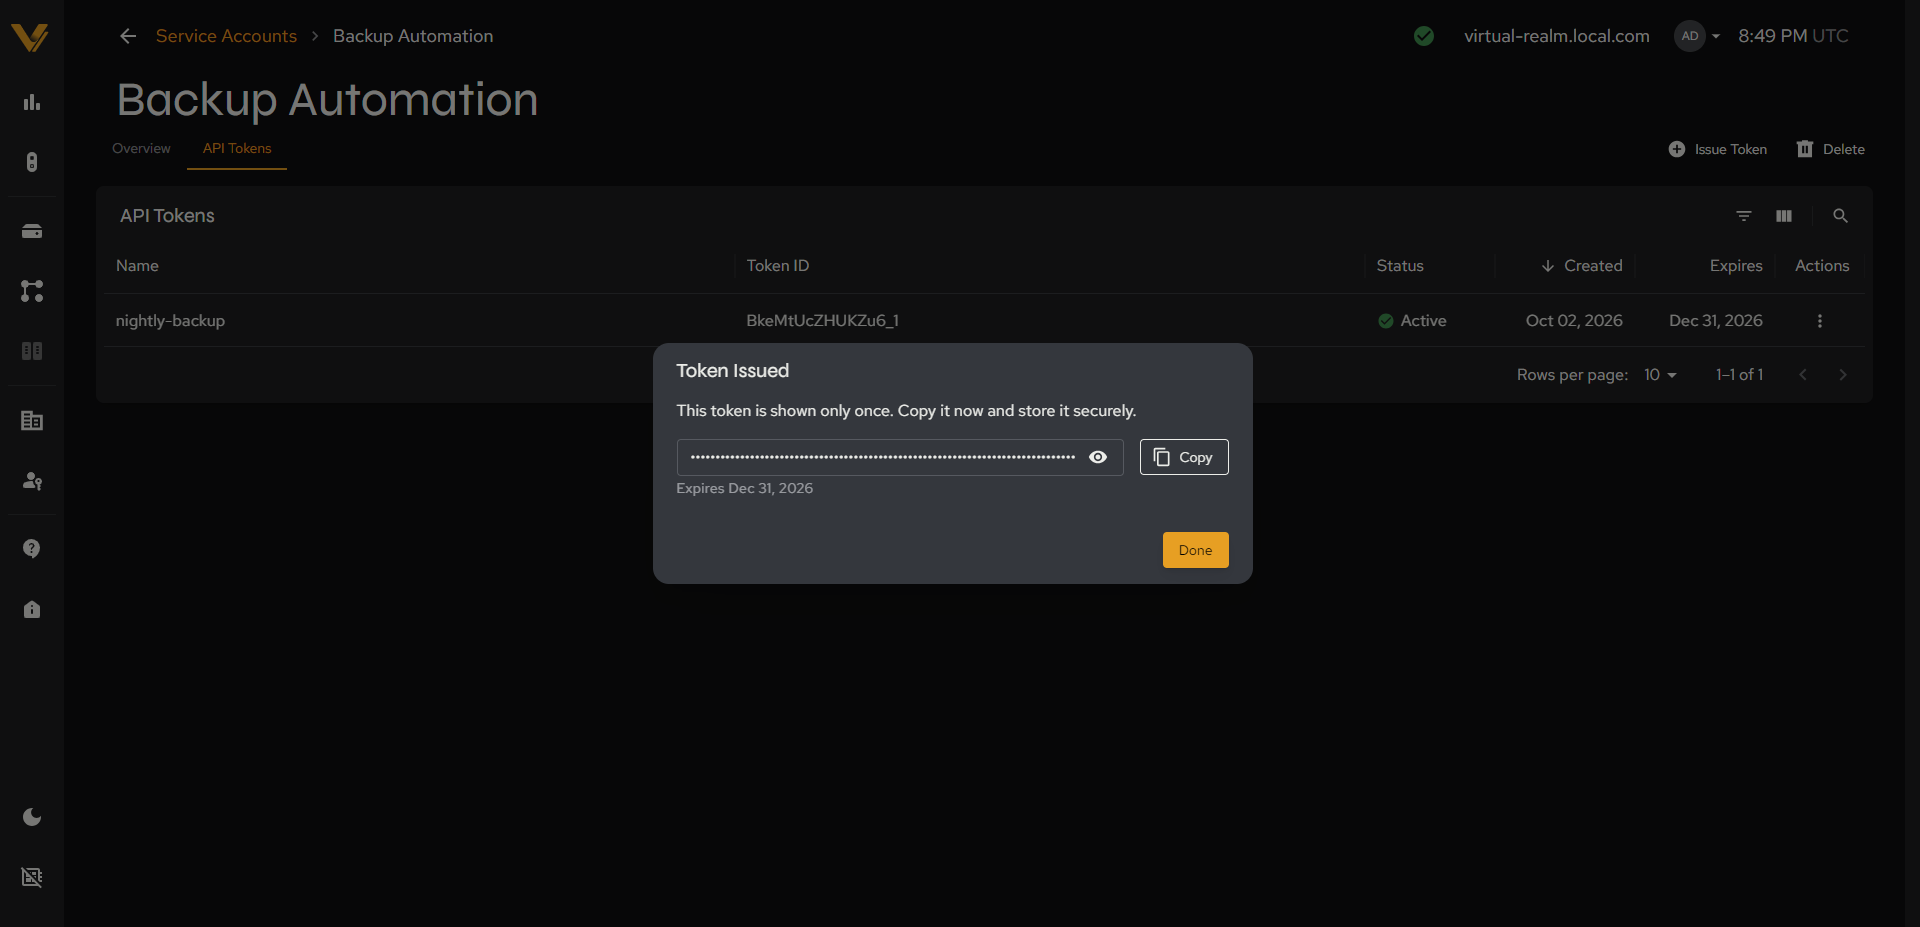Screen dimensions: 1920x927
Task: Open the traffic-light style sidebar icon
Action: pos(32,162)
